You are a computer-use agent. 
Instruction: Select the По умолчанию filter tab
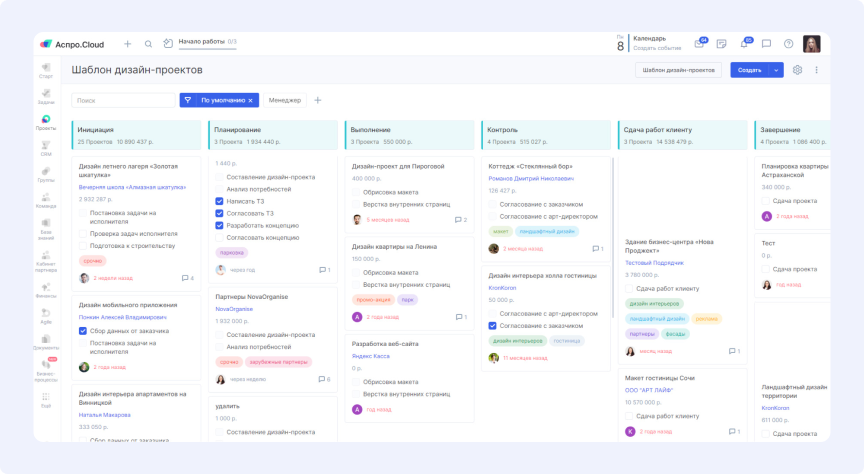pyautogui.click(x=219, y=100)
